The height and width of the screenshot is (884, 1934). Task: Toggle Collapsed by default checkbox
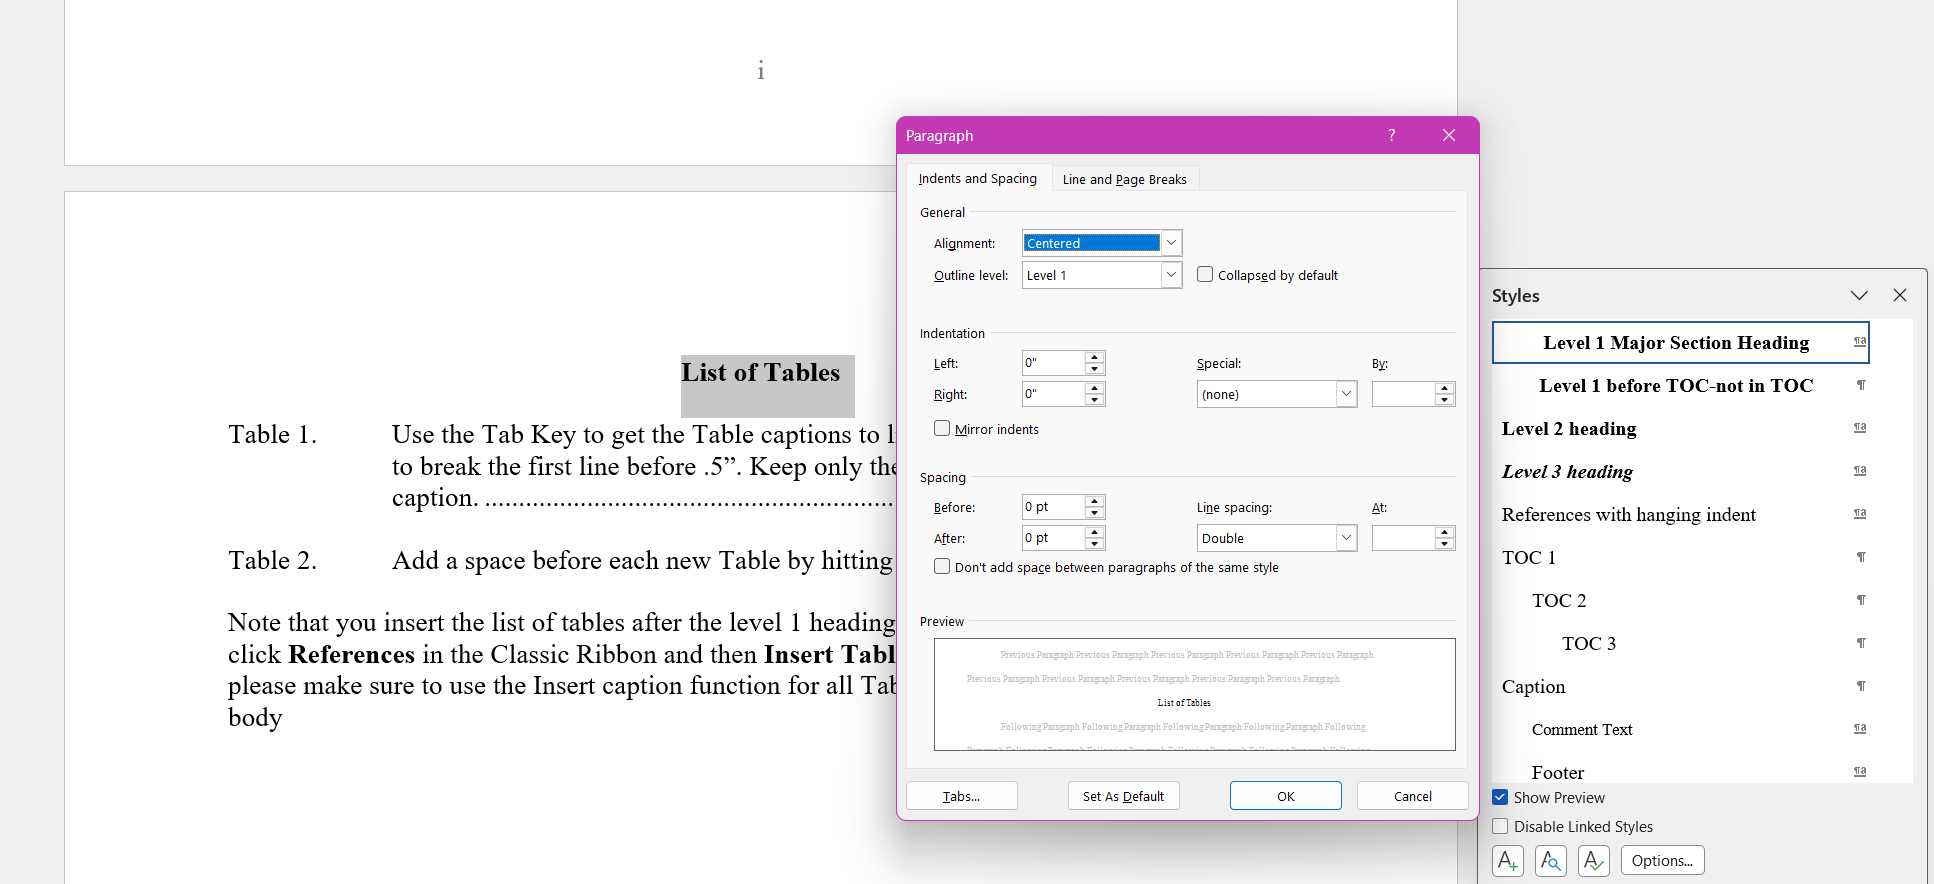[x=1205, y=274]
